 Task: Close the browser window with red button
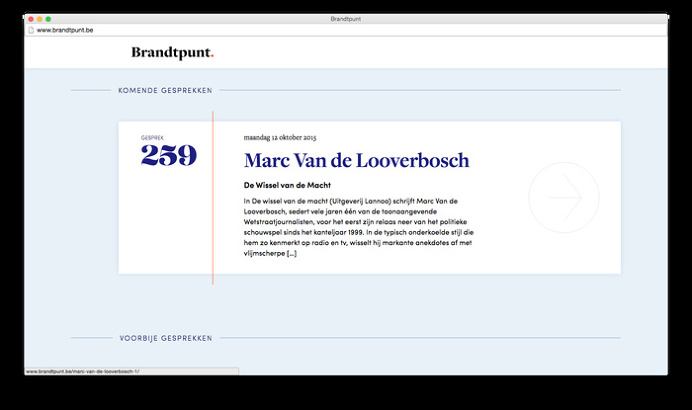tap(31, 19)
